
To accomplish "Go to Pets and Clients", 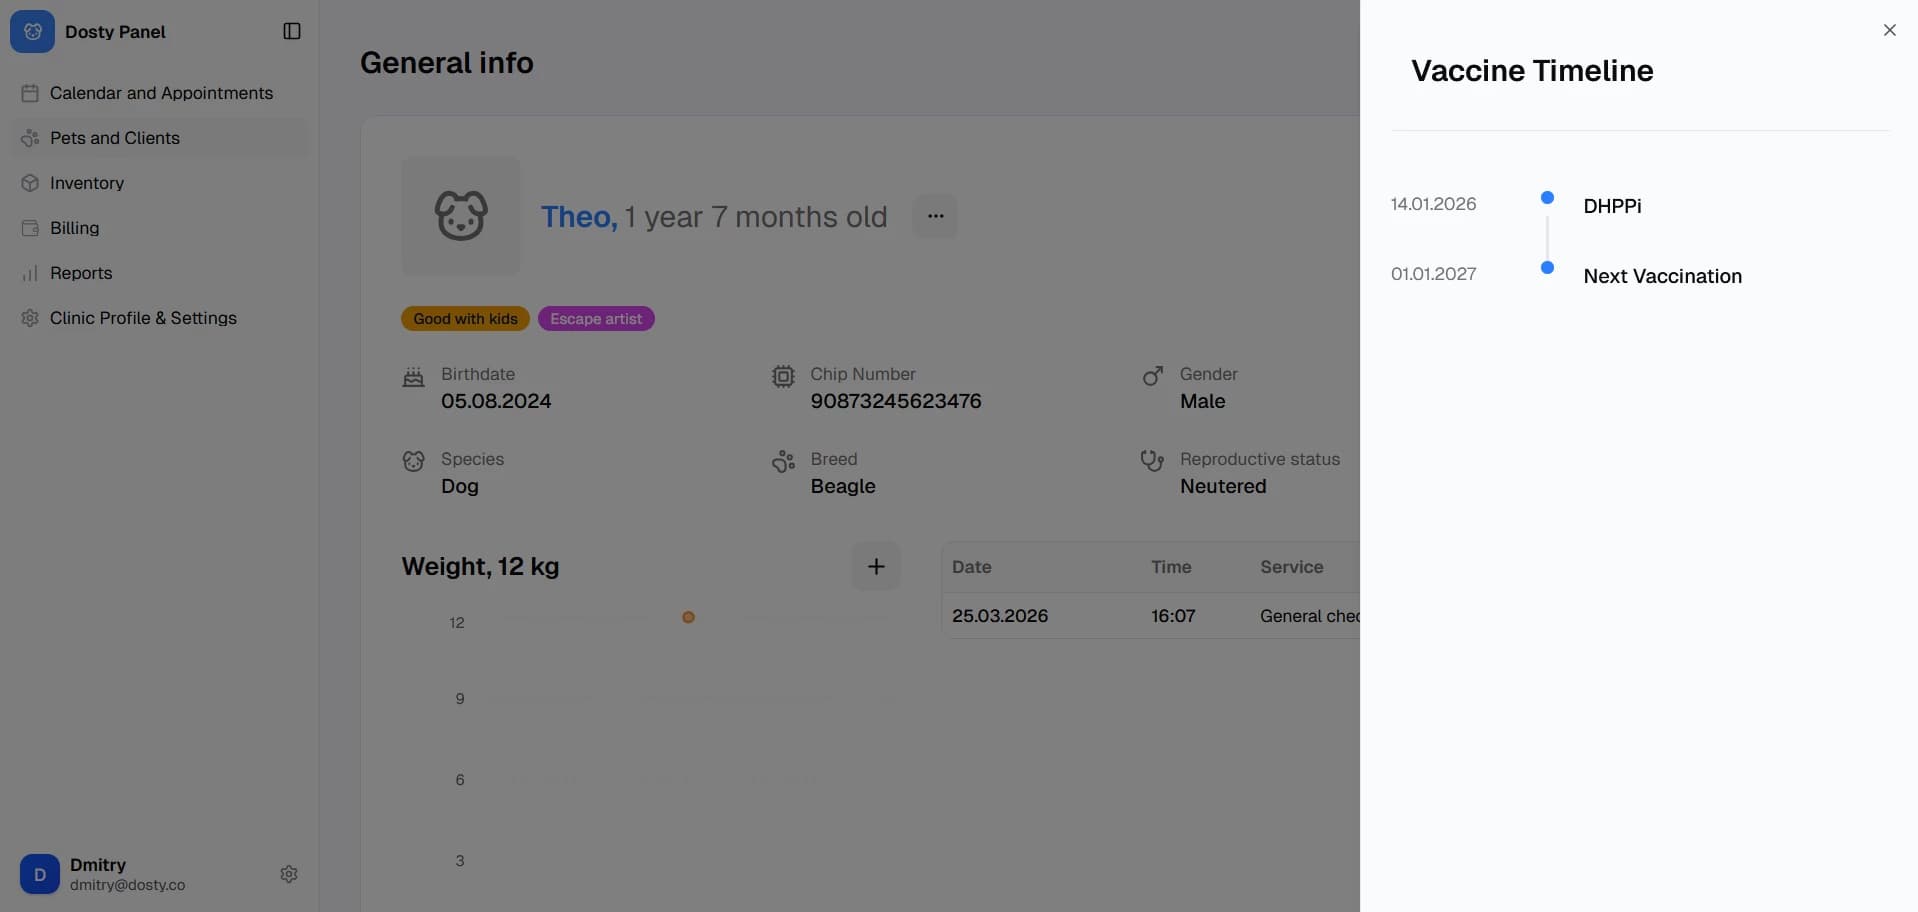I will (x=115, y=138).
